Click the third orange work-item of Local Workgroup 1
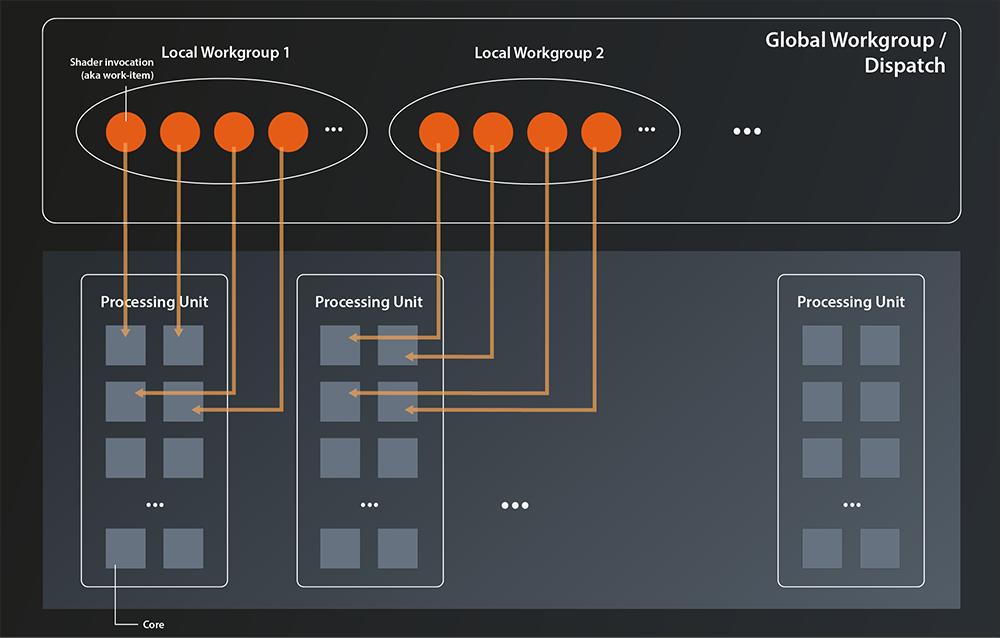Screen dimensions: 1000x638 (x=234, y=130)
